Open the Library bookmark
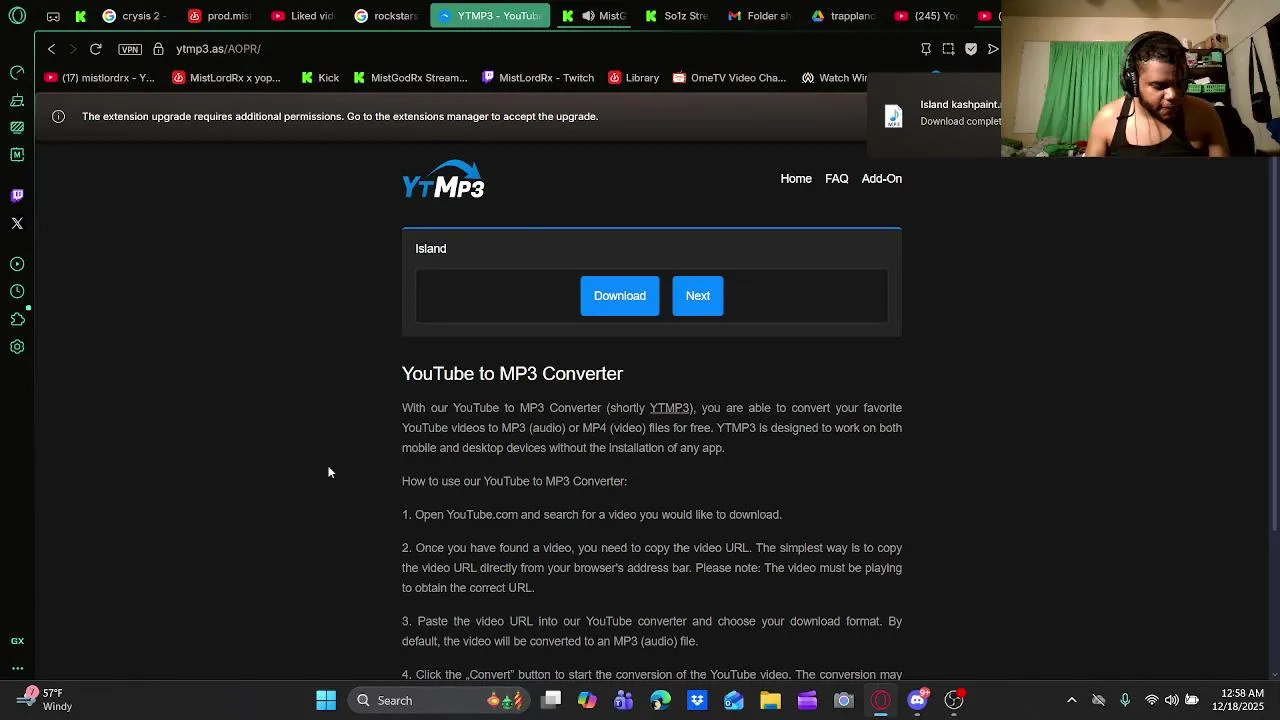1280x720 pixels. tap(634, 78)
